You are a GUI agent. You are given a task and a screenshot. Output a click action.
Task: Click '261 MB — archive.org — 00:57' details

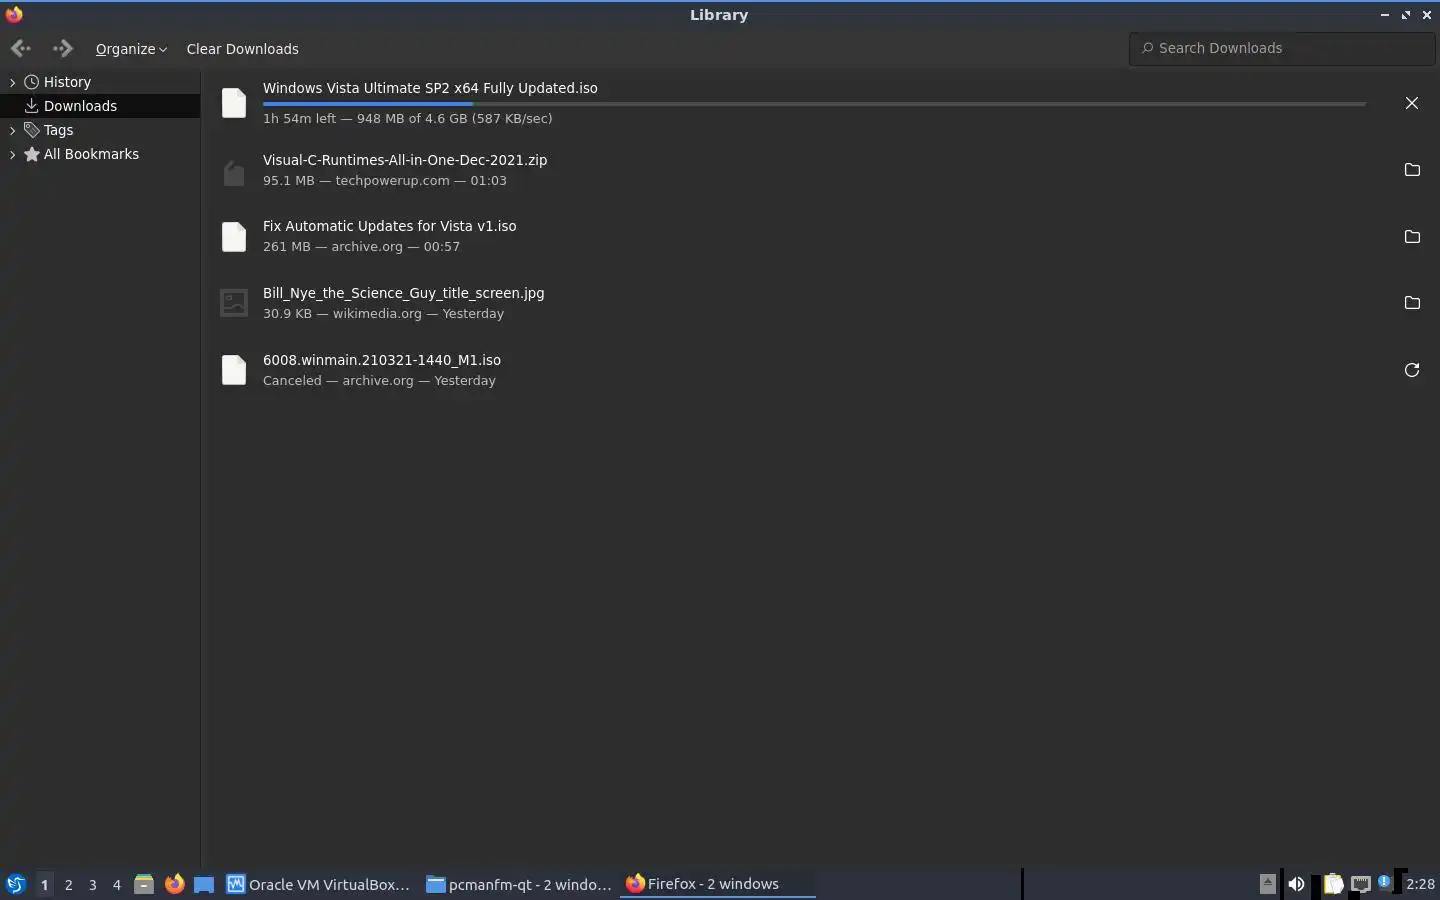[361, 247]
